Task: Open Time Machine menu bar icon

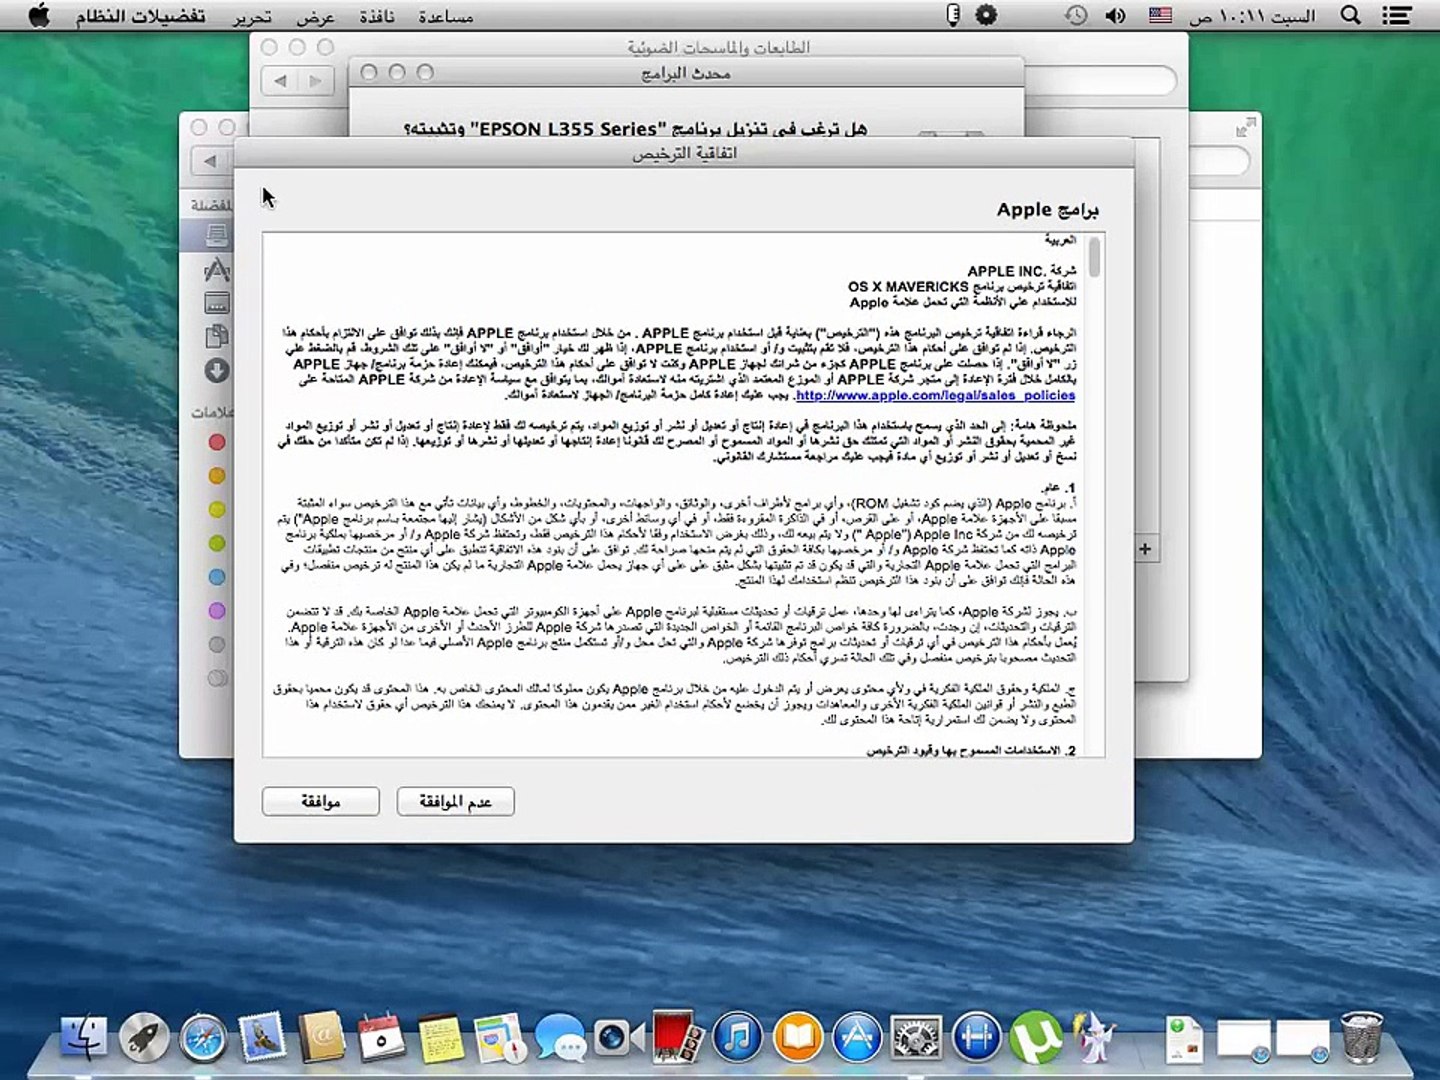Action: pos(1075,16)
